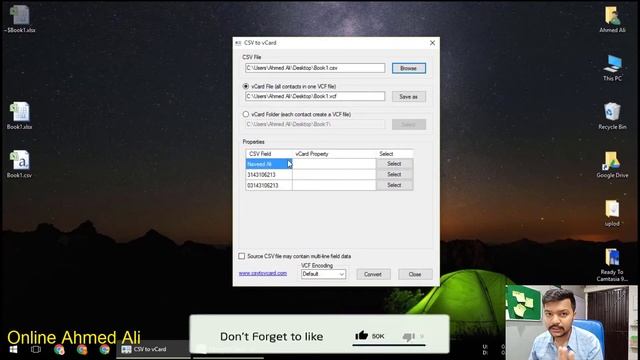Viewport: 640px width, 360px height.
Task: Select the Book1.csv desktop file icon
Action: (x=20, y=164)
